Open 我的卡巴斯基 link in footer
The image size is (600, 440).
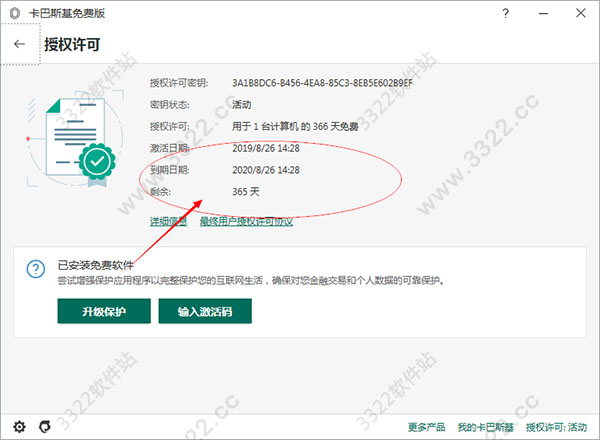point(486,427)
